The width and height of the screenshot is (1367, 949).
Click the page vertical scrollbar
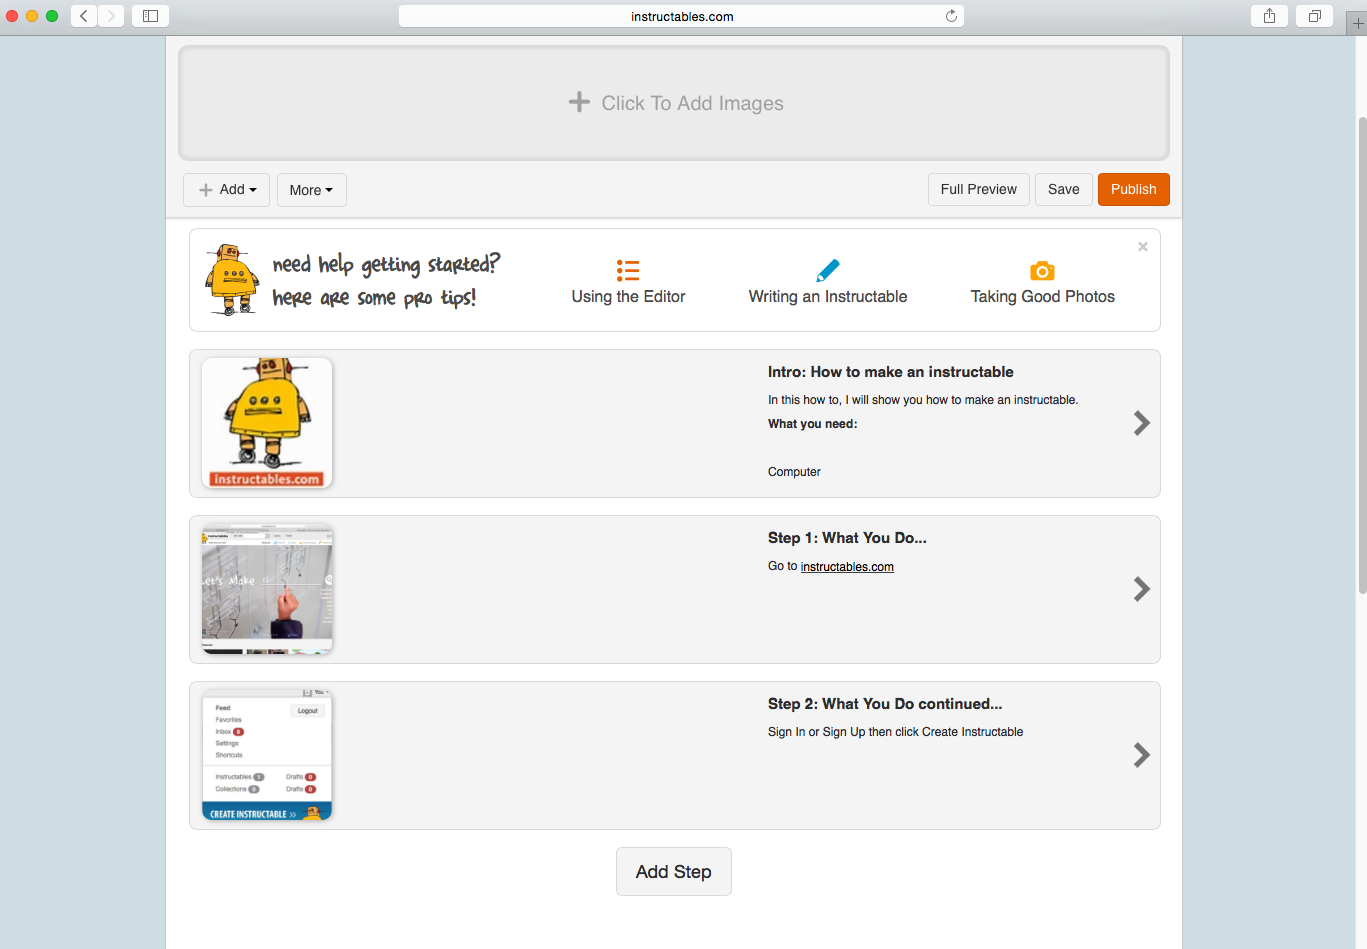1361,355
